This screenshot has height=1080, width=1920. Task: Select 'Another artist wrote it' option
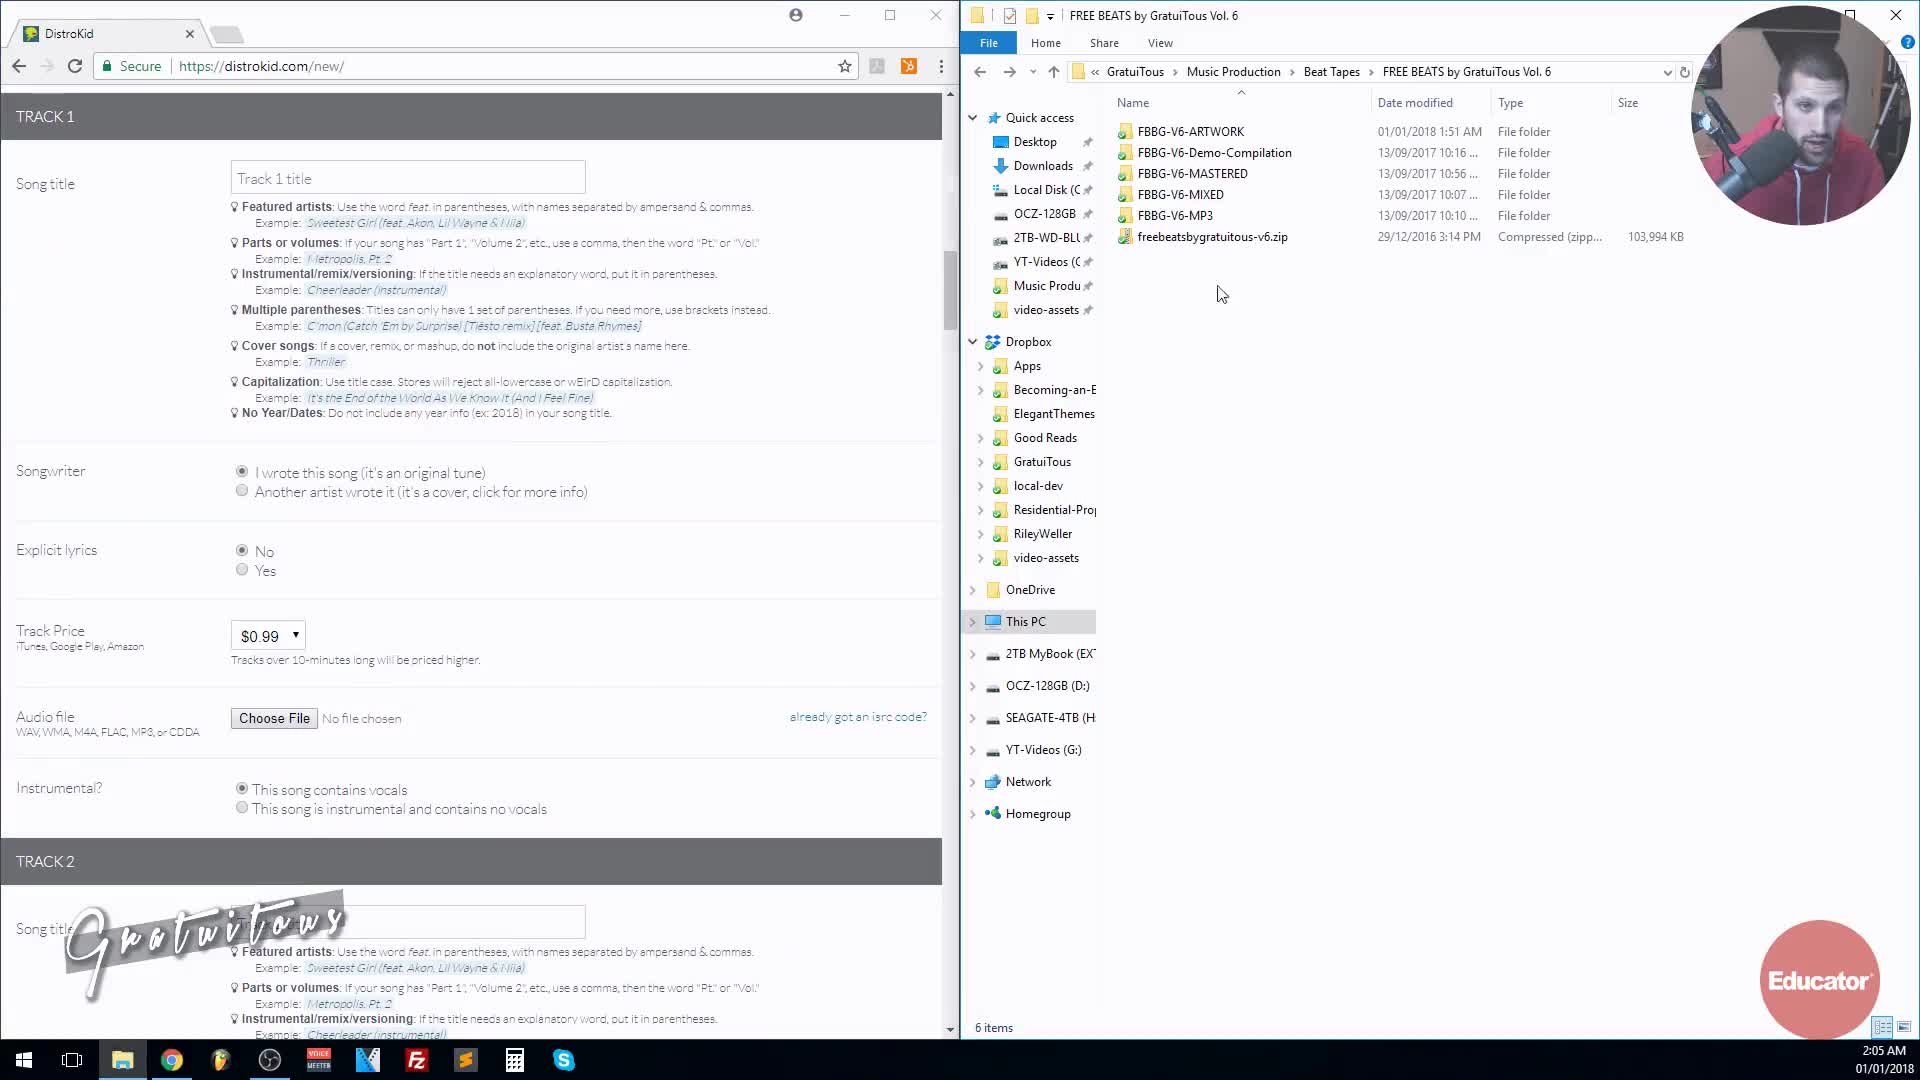pos(242,491)
